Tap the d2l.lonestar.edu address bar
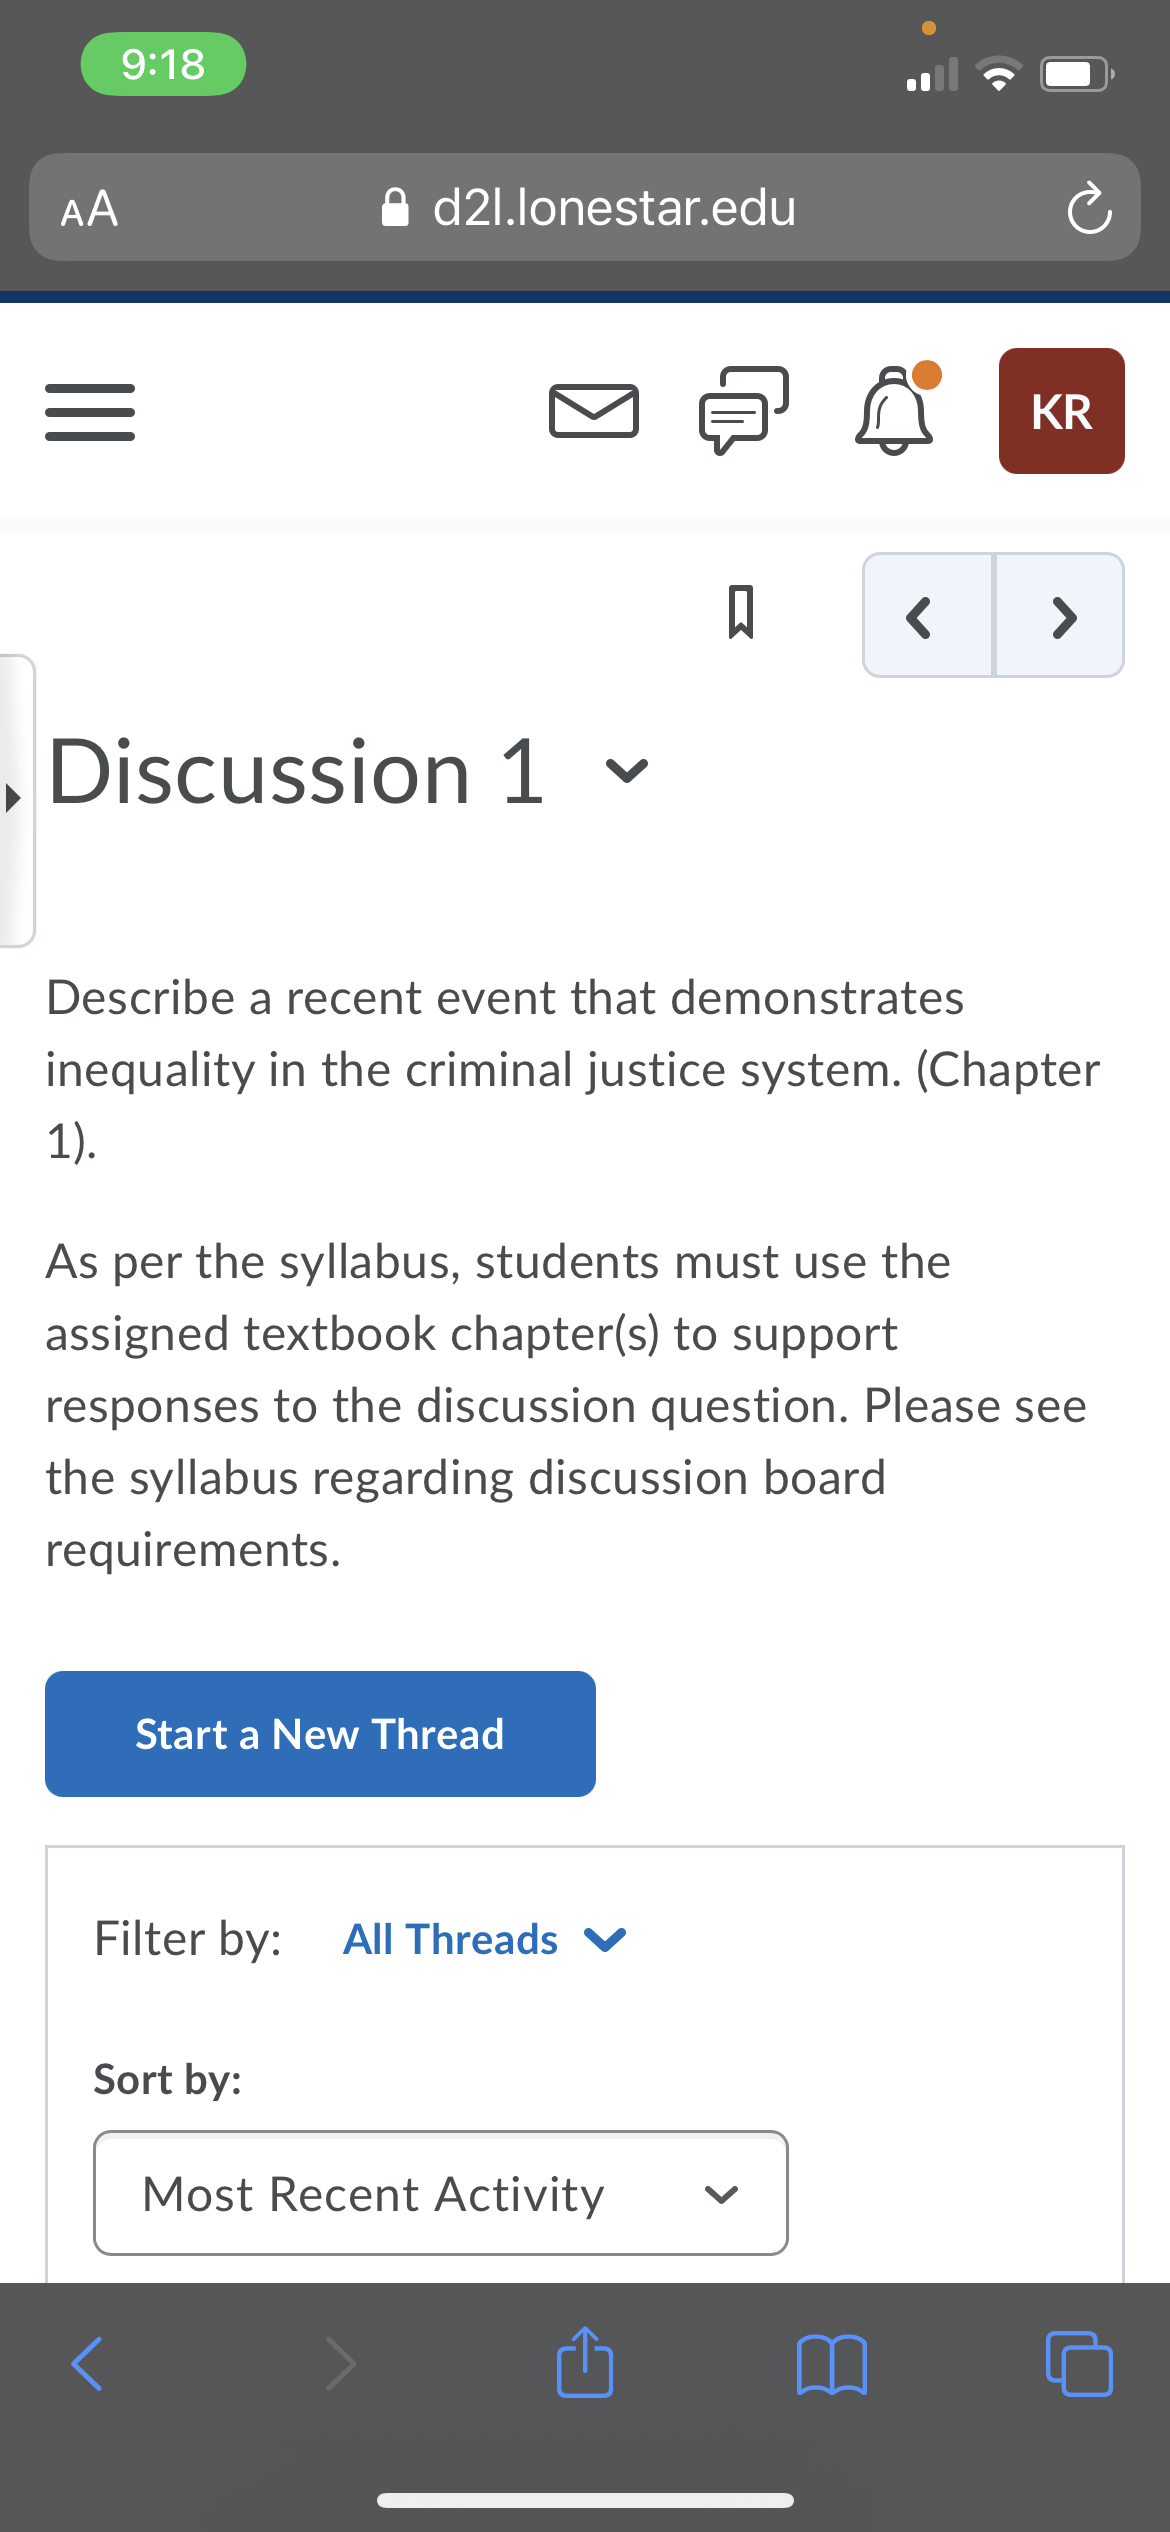The image size is (1170, 2532). [589, 207]
